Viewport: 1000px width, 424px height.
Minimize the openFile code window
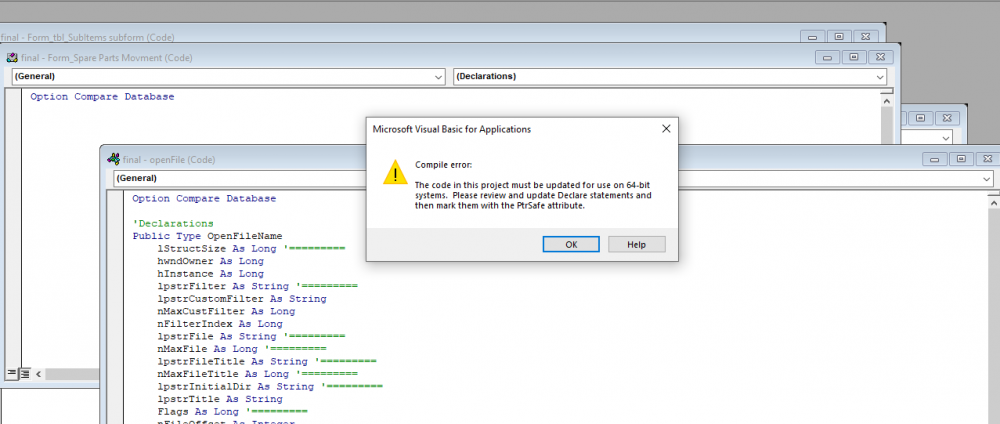[x=934, y=159]
